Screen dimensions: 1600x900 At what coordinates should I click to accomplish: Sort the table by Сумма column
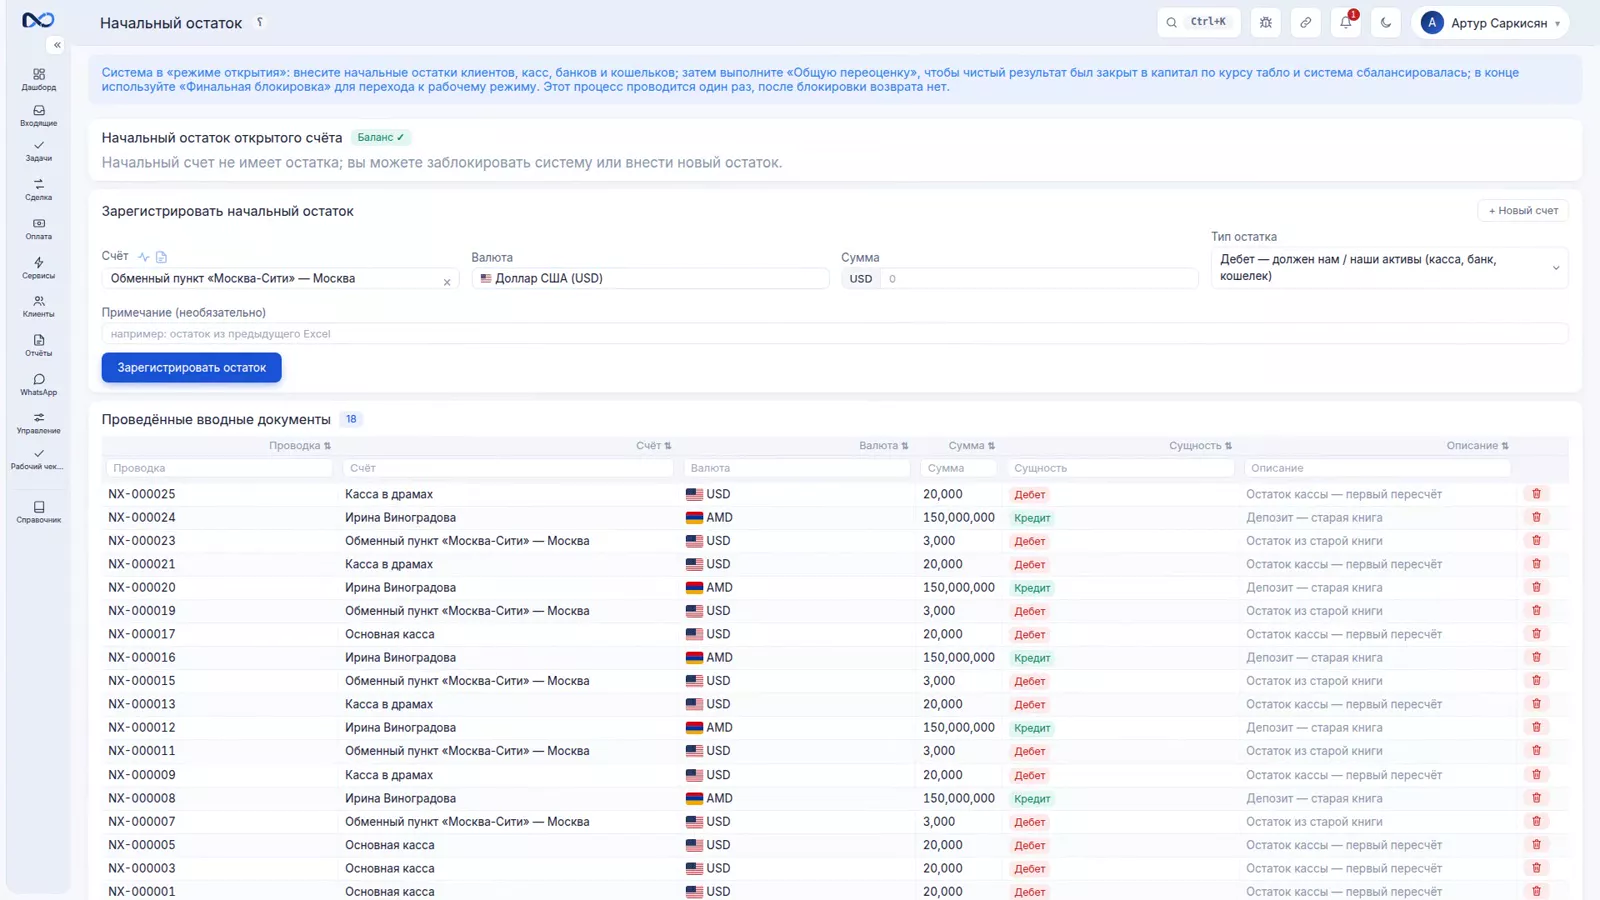(x=972, y=446)
